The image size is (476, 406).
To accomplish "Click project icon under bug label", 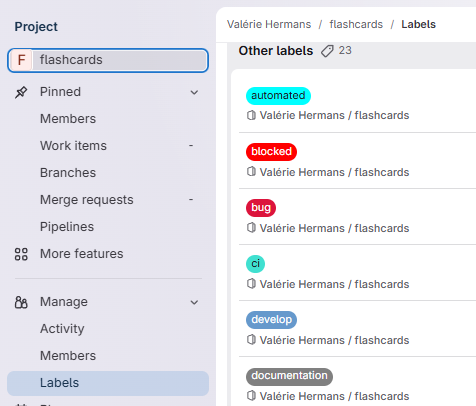I will (251, 228).
